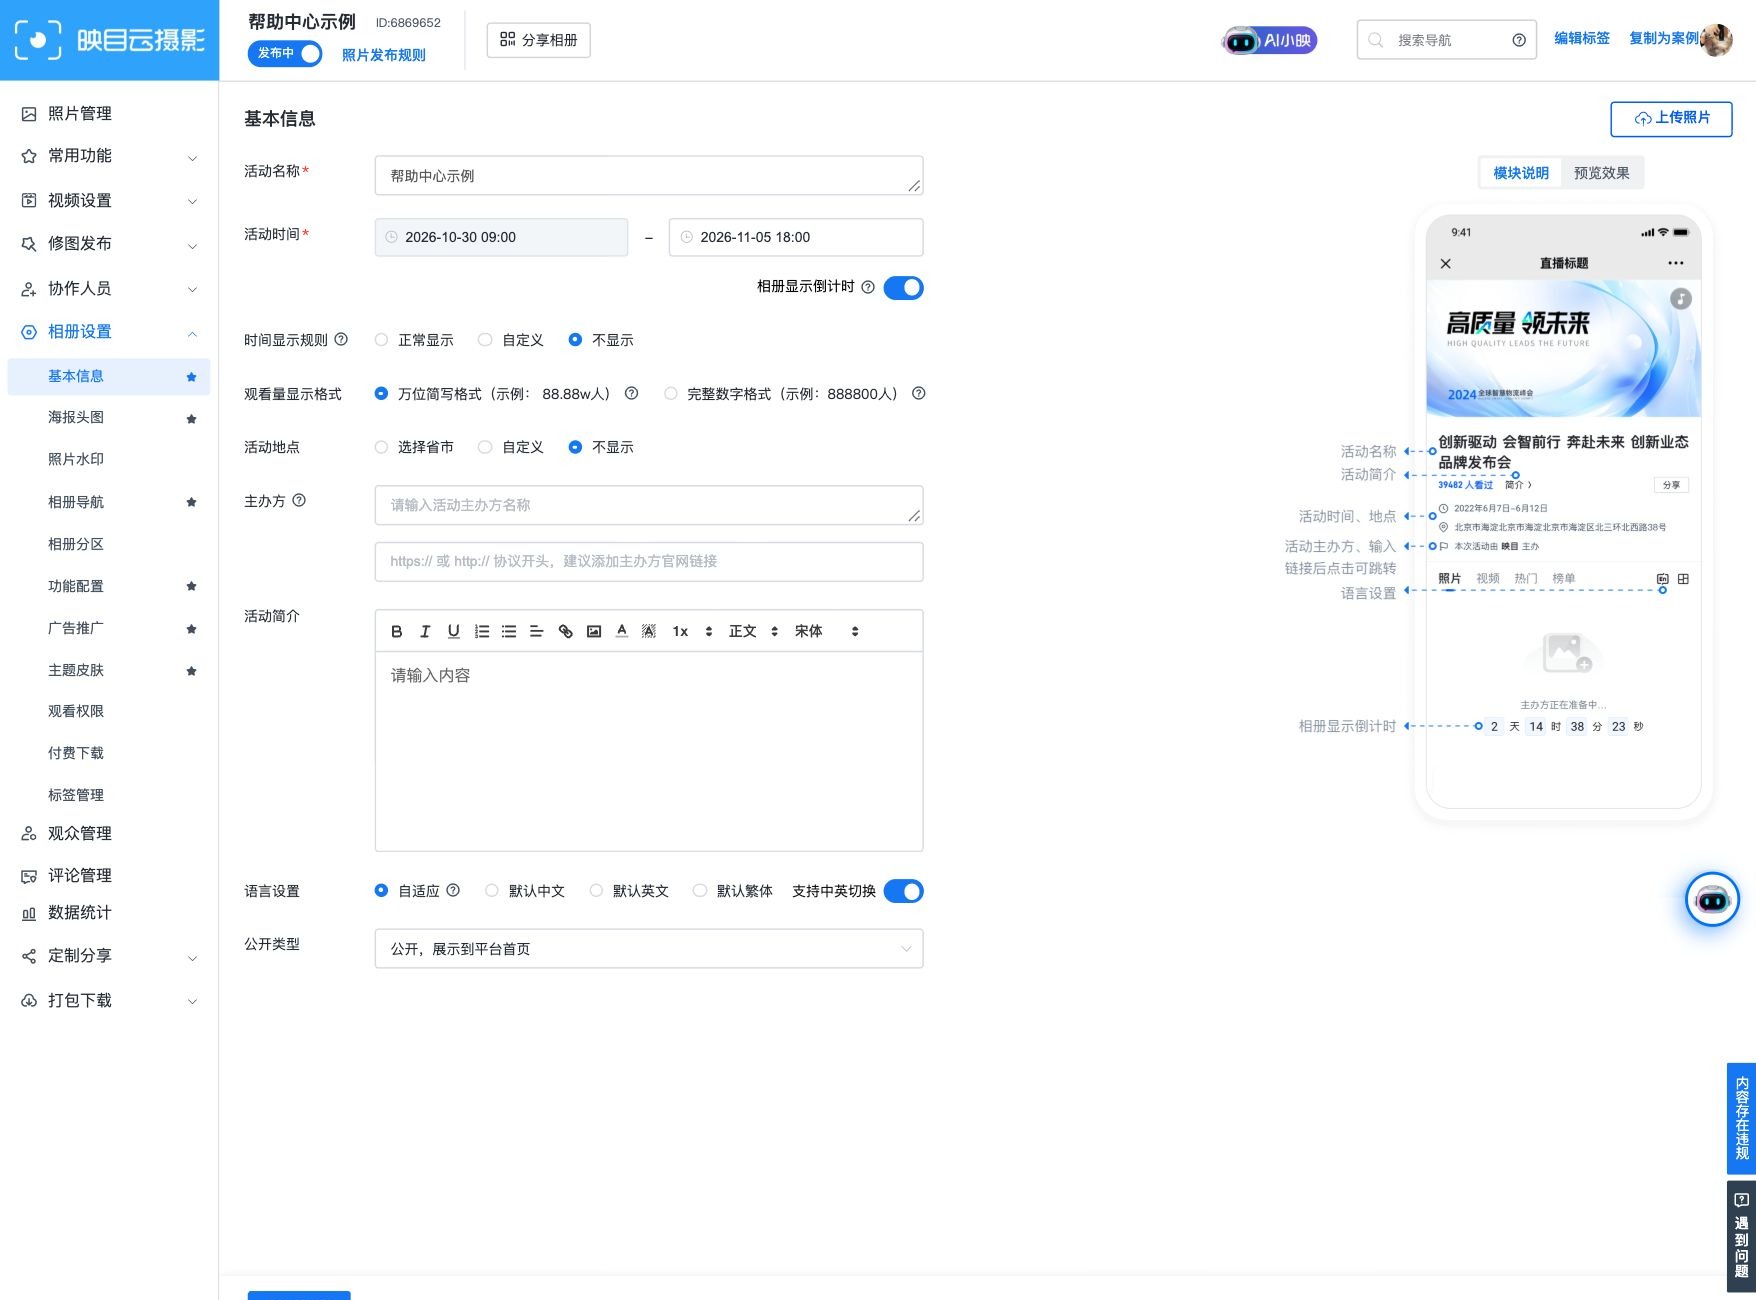The height and width of the screenshot is (1300, 1756).
Task: Click the 主办方 website link input field
Action: tap(649, 561)
